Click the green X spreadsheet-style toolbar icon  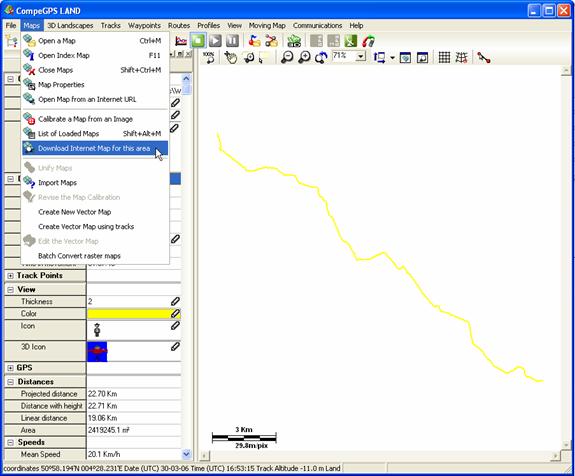point(351,41)
